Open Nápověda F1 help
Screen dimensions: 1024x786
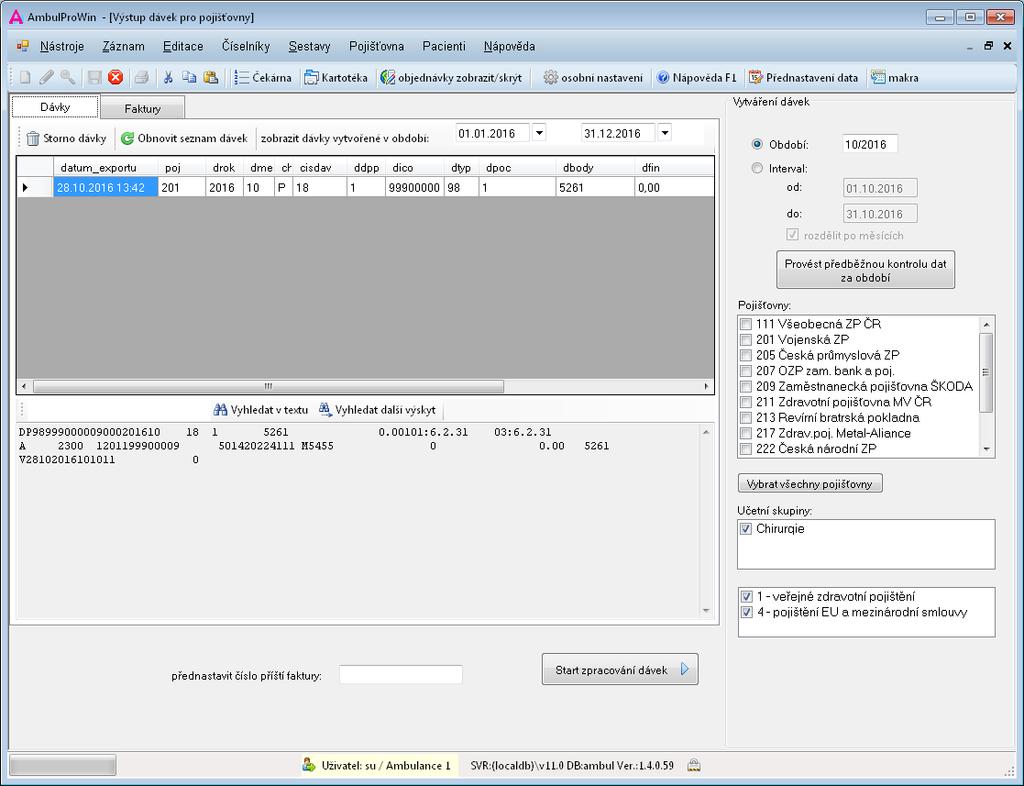click(696, 78)
